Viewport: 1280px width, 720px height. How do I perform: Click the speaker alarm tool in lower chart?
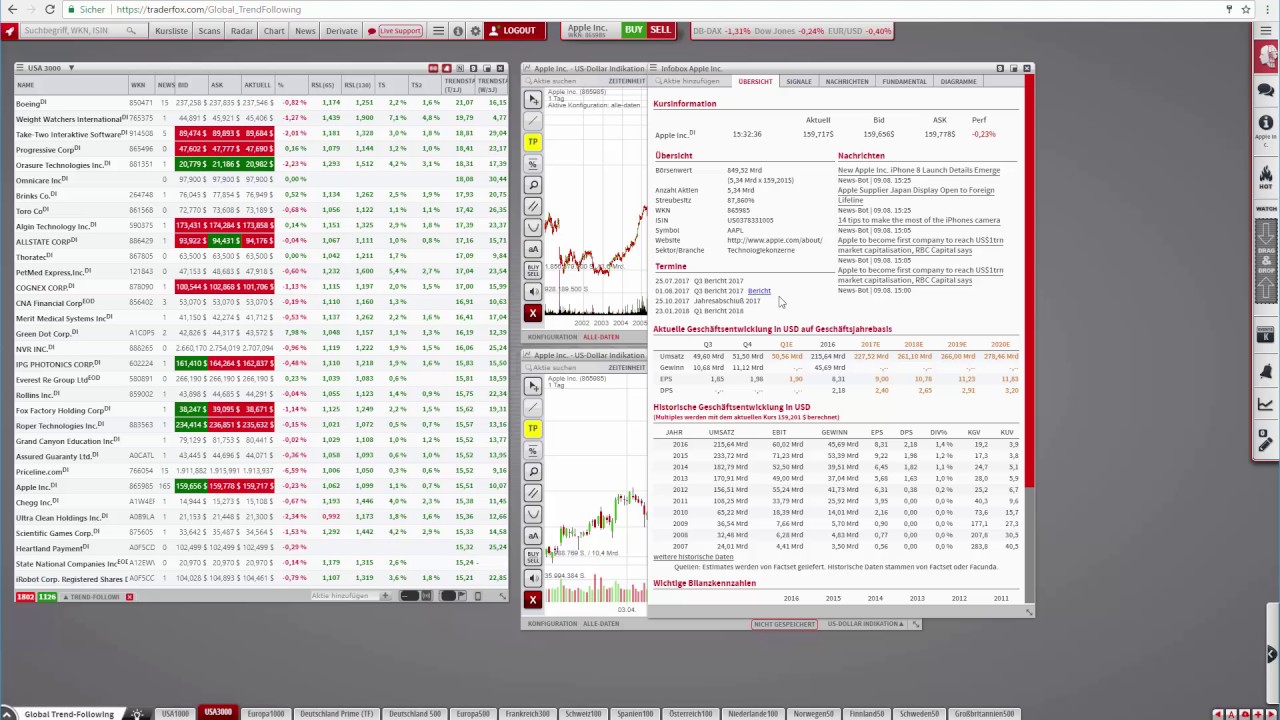click(x=533, y=578)
